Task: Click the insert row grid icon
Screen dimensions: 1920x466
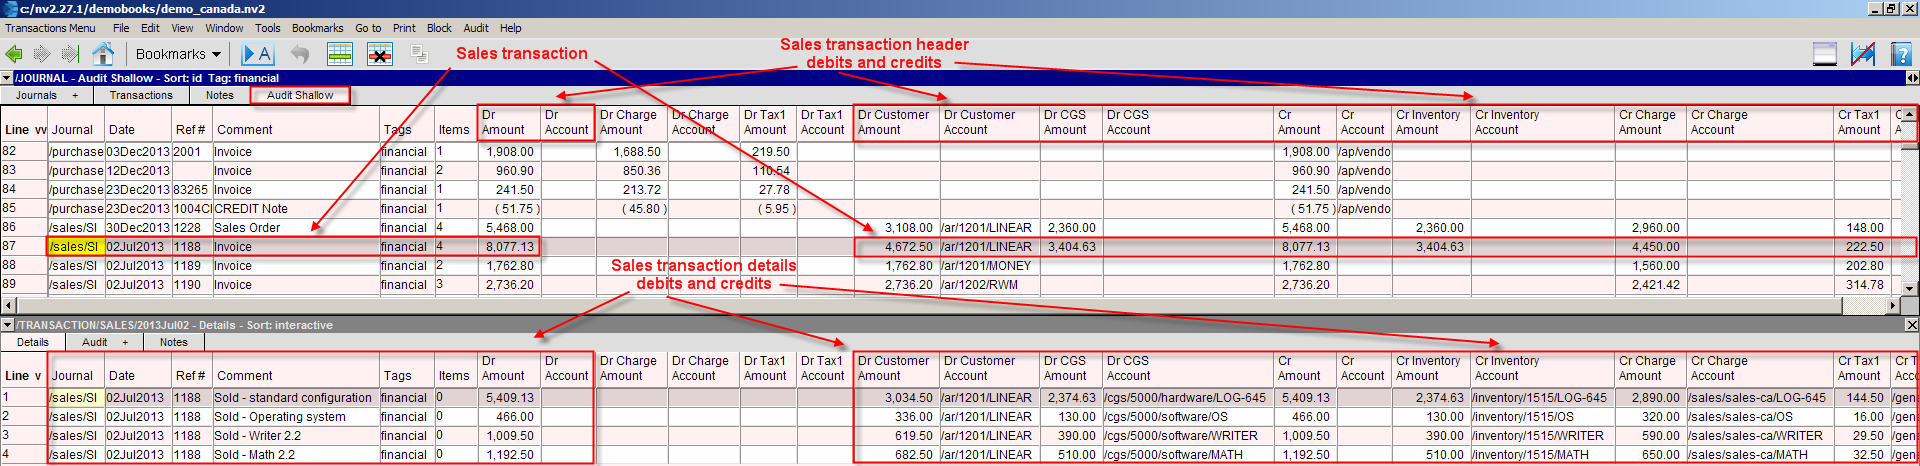Action: coord(340,54)
